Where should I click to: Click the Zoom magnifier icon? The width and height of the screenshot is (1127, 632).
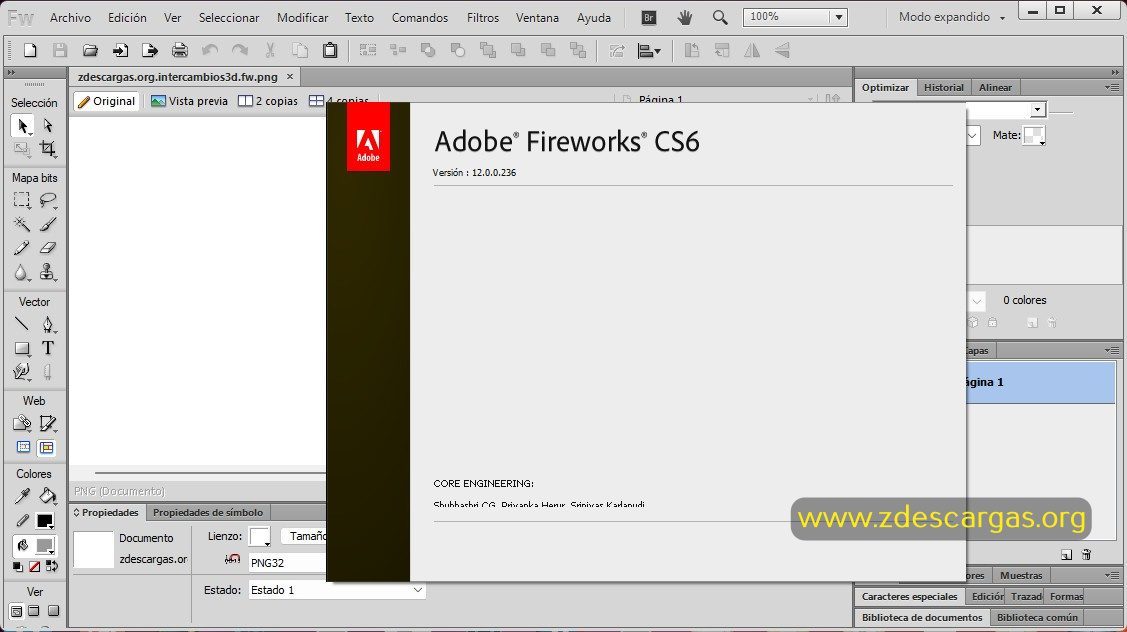(x=719, y=17)
